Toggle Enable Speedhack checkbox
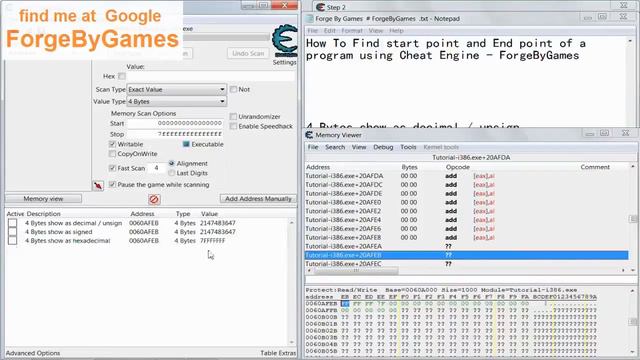The width and height of the screenshot is (640, 360). (233, 127)
